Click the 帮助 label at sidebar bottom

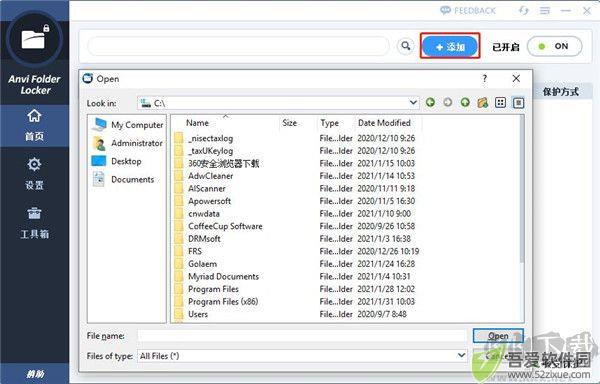[x=35, y=374]
